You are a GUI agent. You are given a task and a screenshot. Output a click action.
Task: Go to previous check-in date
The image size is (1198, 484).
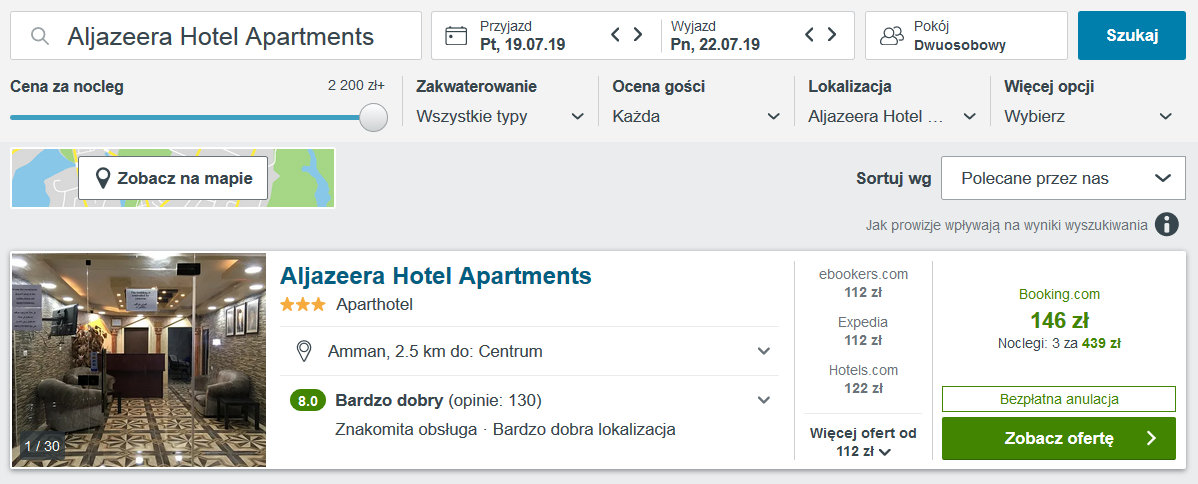click(x=617, y=35)
